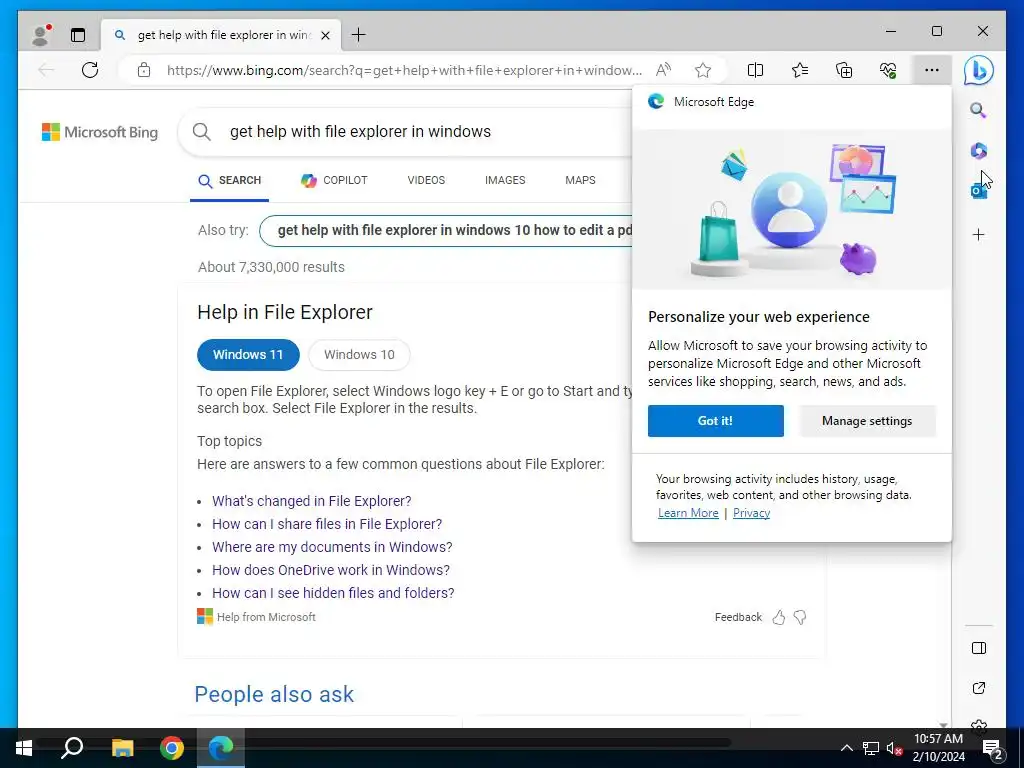Screen dimensions: 1024x768
Task: Click Help from Microsoft source
Action: click(256, 616)
